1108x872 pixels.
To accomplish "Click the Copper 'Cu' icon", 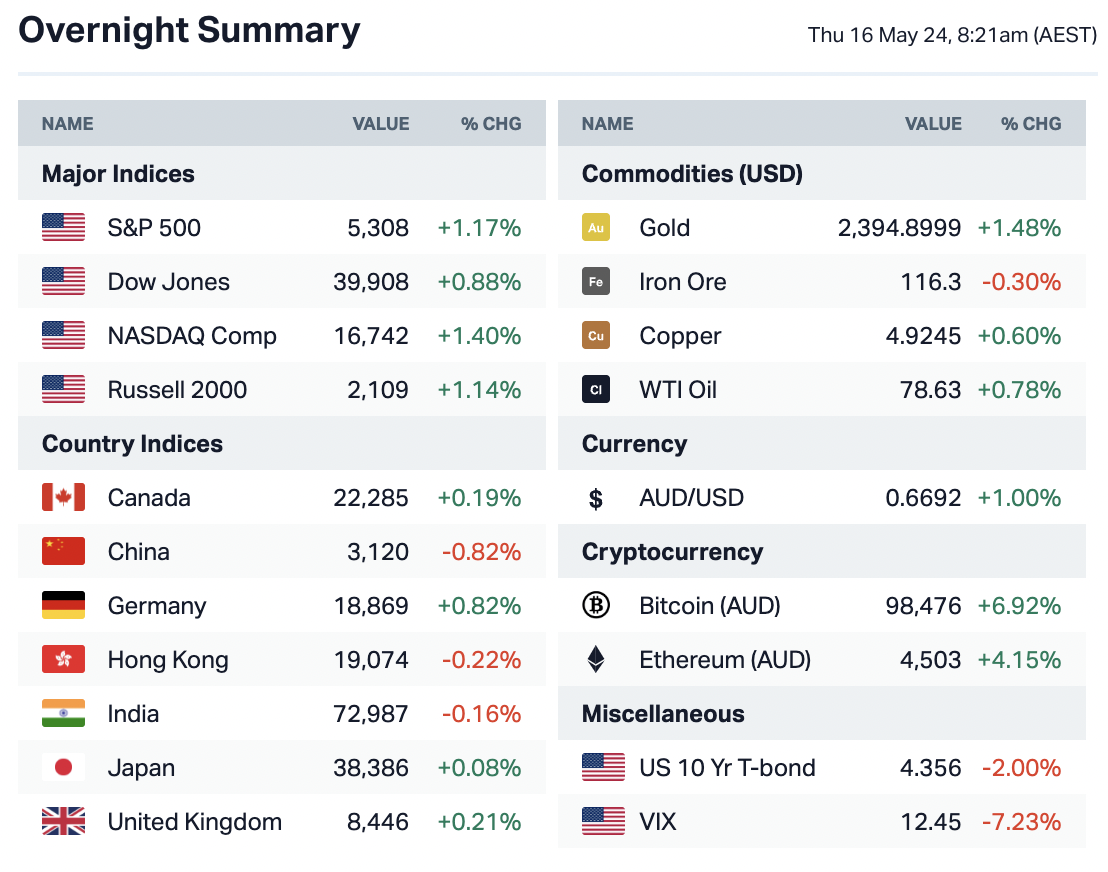I will 596,336.
